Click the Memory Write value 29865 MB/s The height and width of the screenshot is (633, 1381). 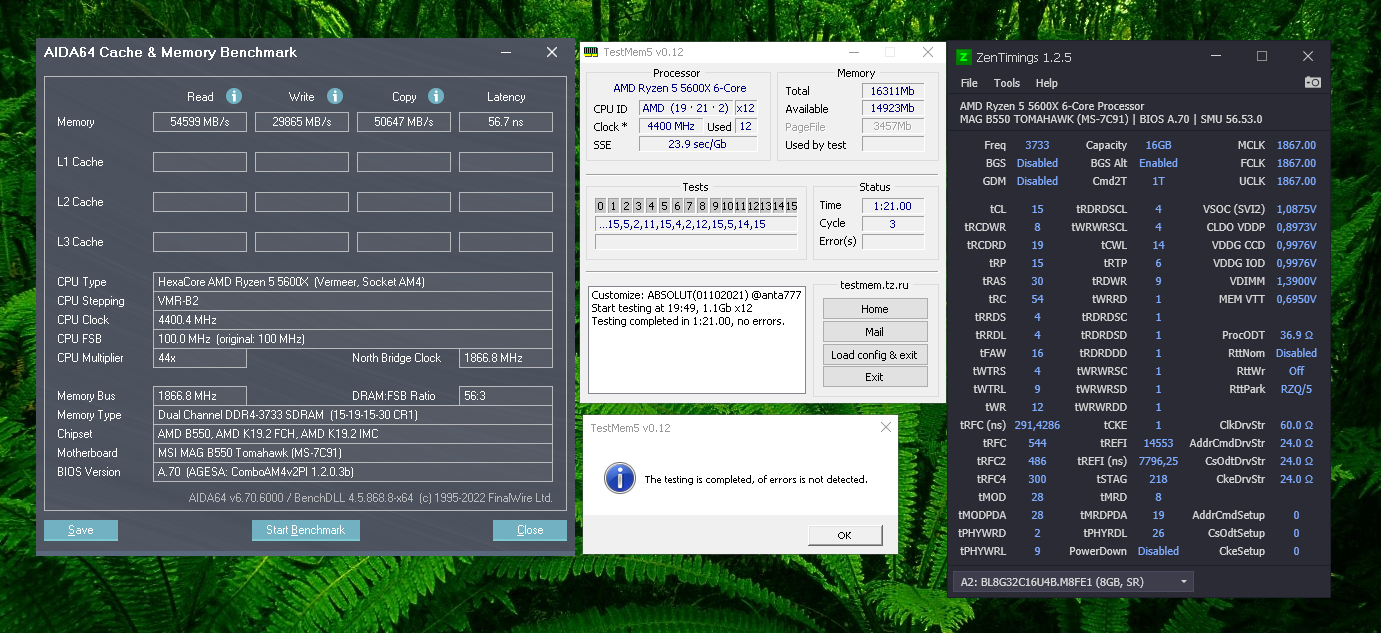(302, 122)
